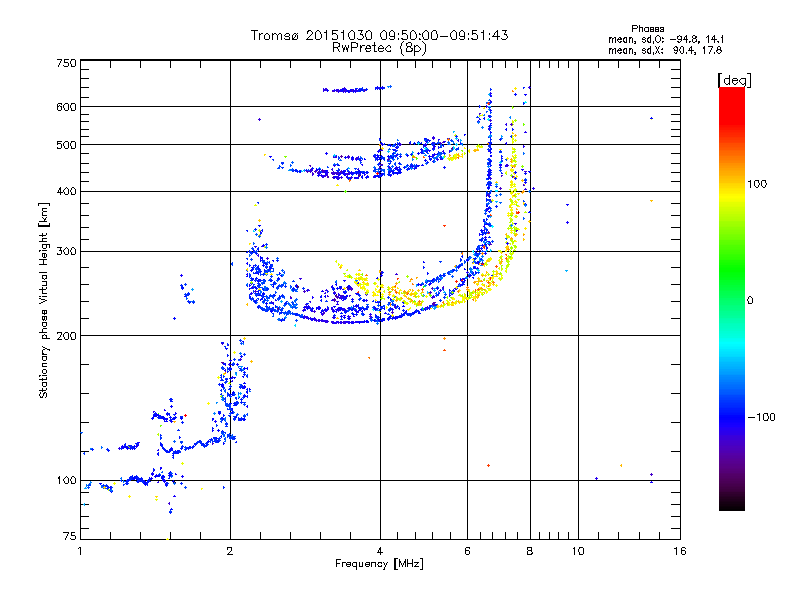Click the y-axis tick label '75'
This screenshot has width=800, height=600.
click(70, 536)
